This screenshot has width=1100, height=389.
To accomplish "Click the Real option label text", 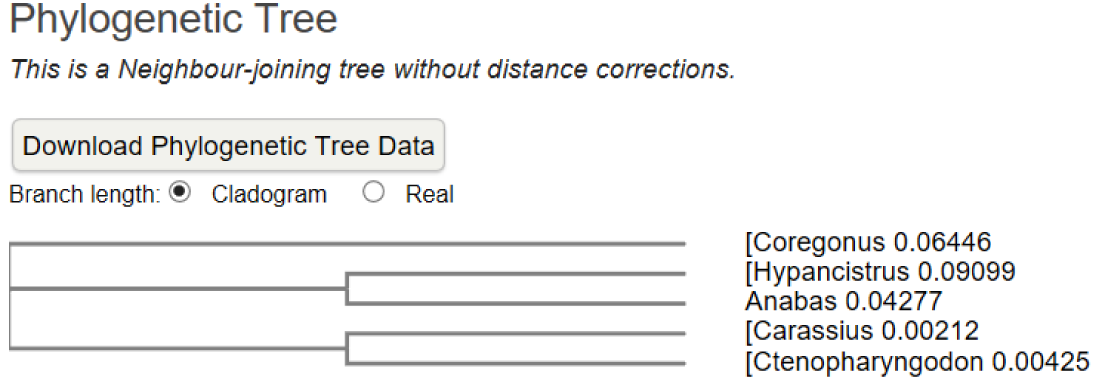I will (x=429, y=194).
